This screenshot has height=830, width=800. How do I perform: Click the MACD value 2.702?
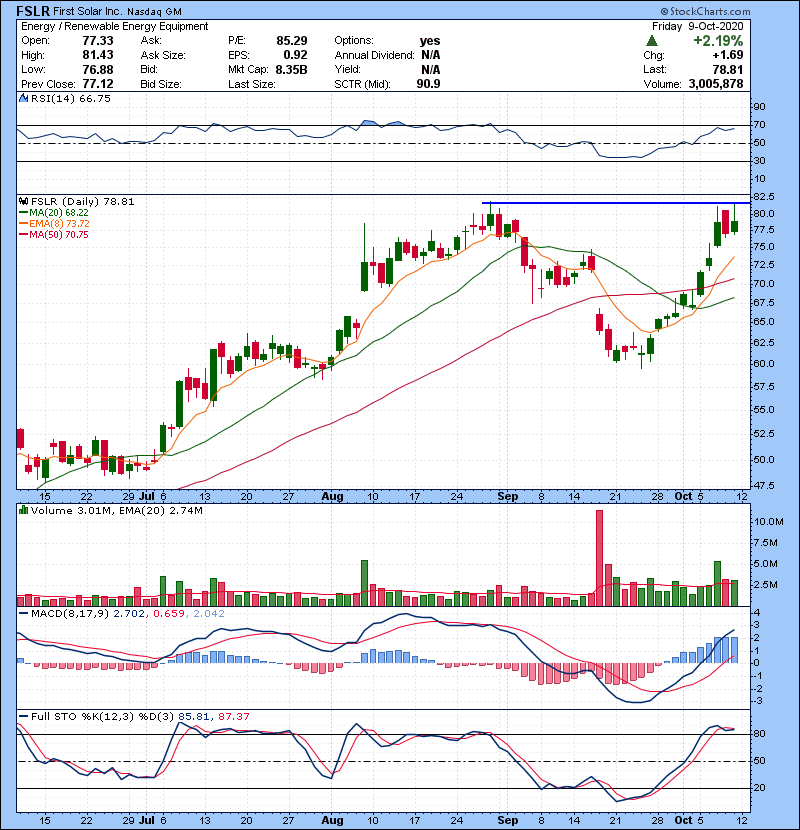129,613
